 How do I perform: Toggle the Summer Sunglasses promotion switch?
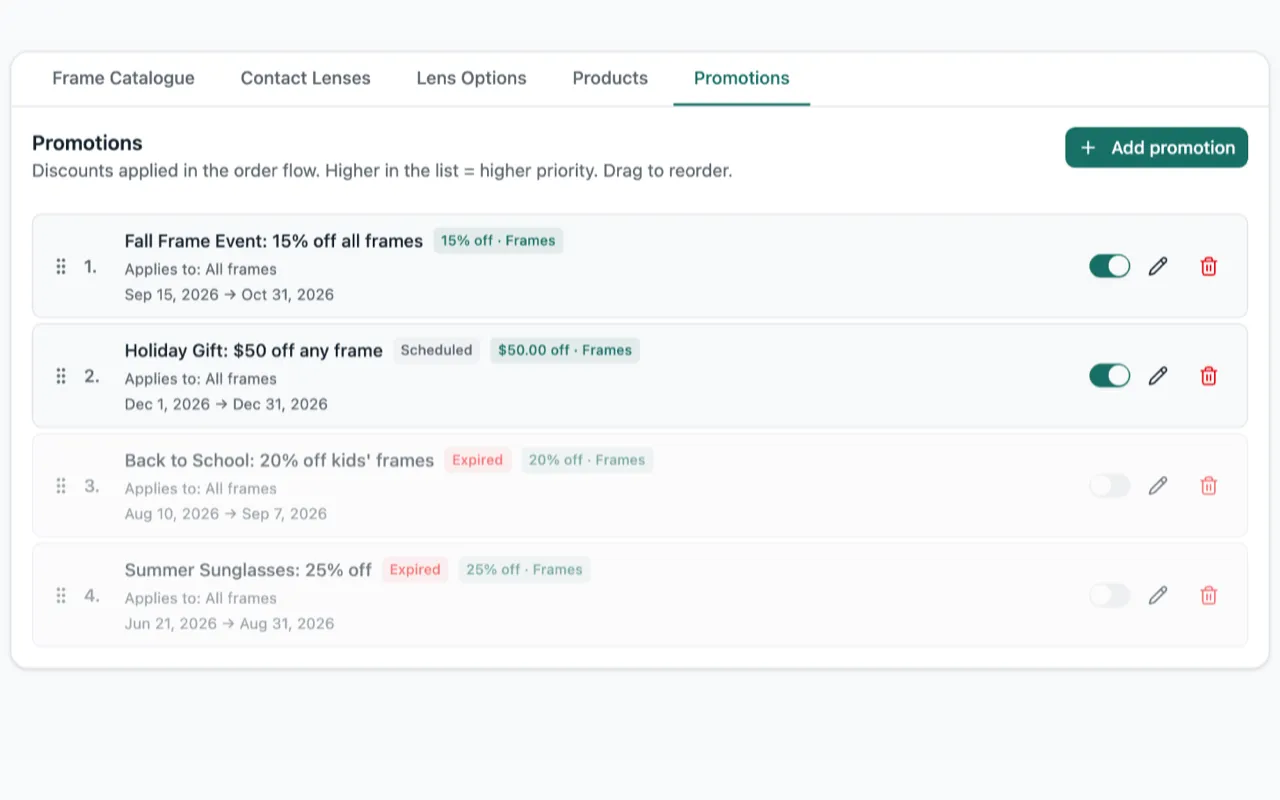coord(1110,596)
